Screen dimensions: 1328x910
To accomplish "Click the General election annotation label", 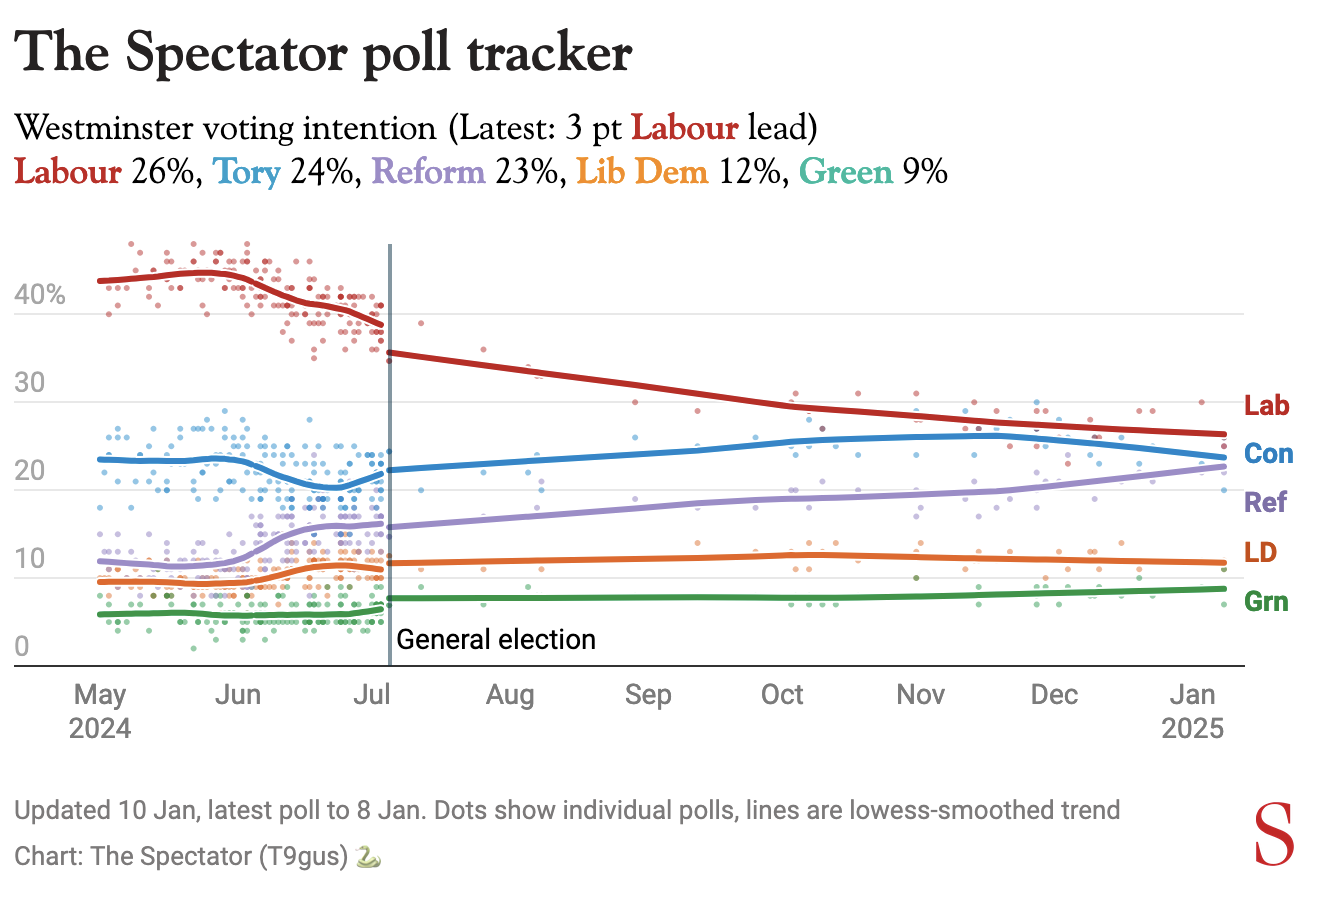I will tap(496, 640).
